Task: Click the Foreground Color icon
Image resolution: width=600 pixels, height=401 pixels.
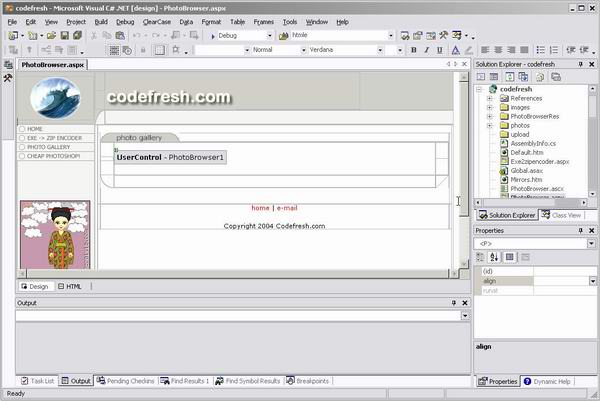Action: tap(455, 50)
